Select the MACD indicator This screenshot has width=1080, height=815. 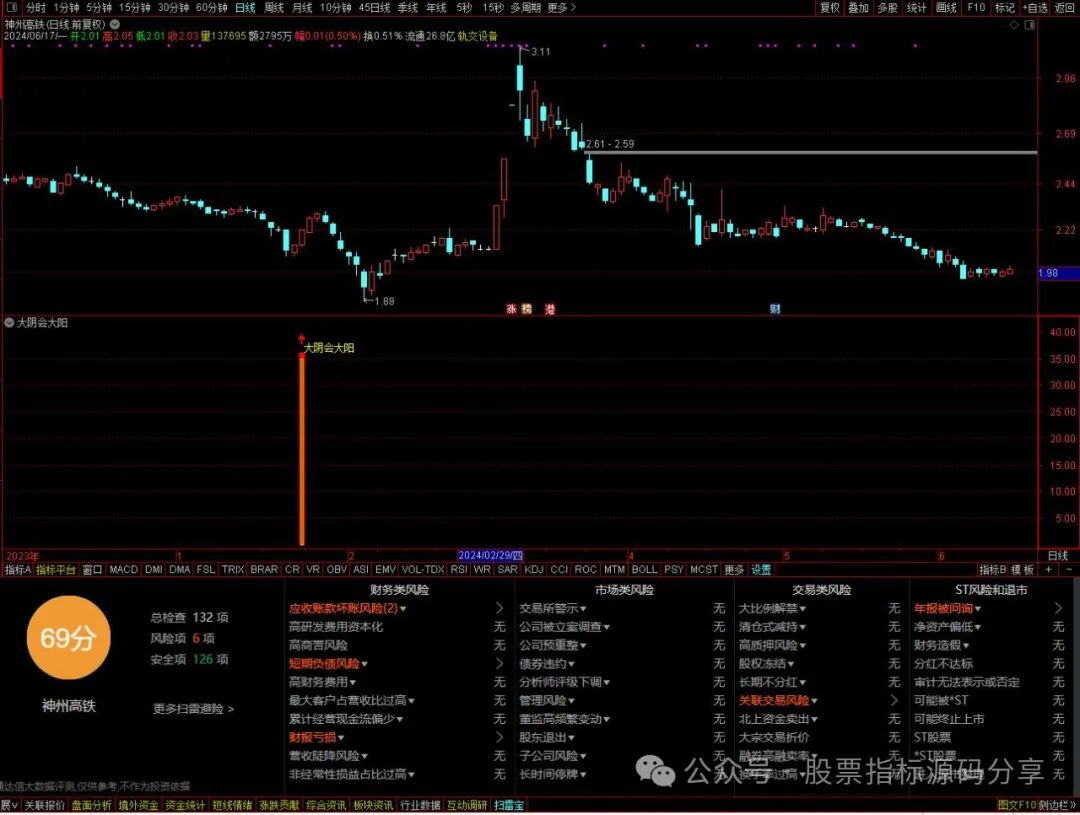coord(124,570)
